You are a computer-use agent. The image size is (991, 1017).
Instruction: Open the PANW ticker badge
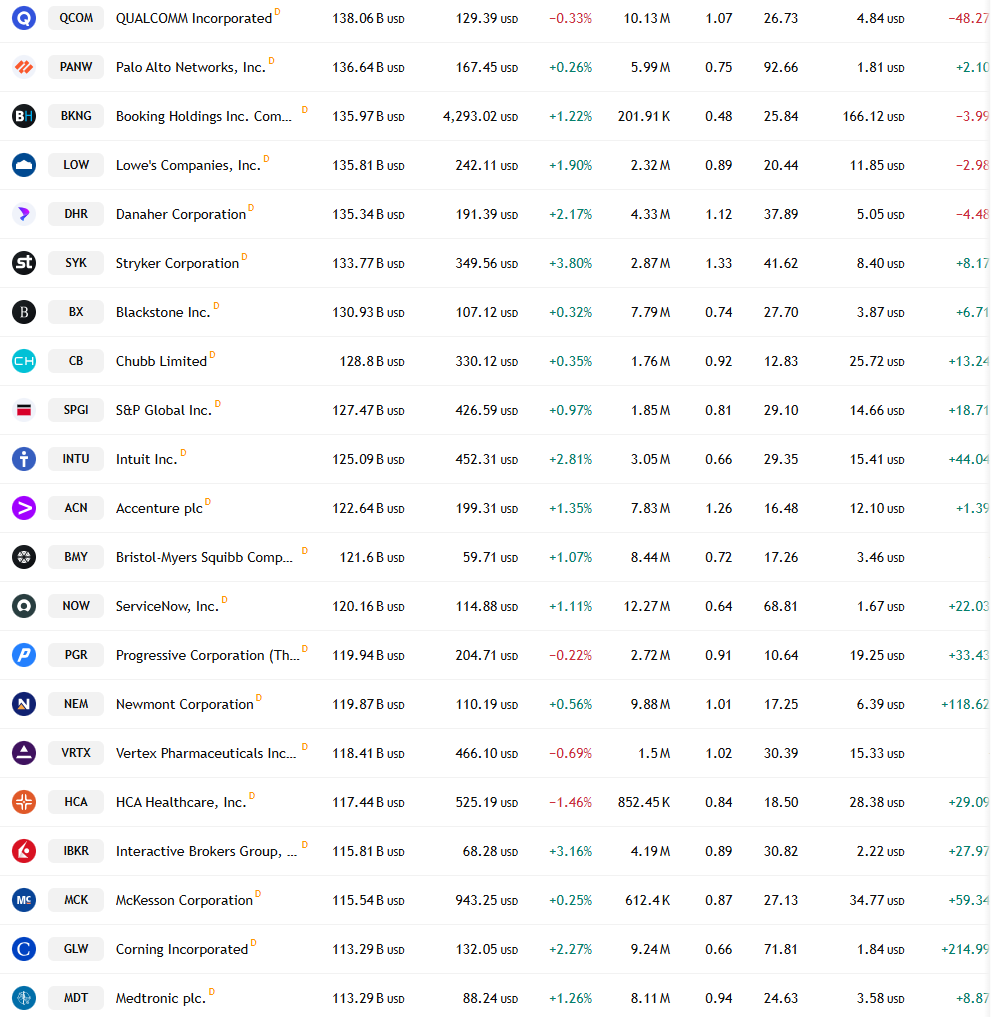(76, 67)
